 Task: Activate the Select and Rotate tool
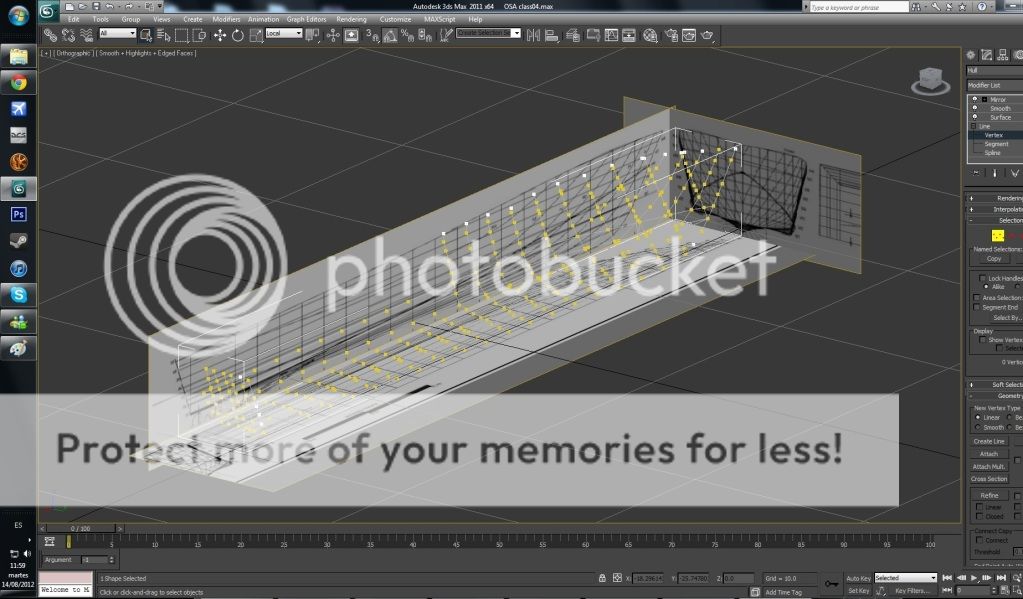238,35
